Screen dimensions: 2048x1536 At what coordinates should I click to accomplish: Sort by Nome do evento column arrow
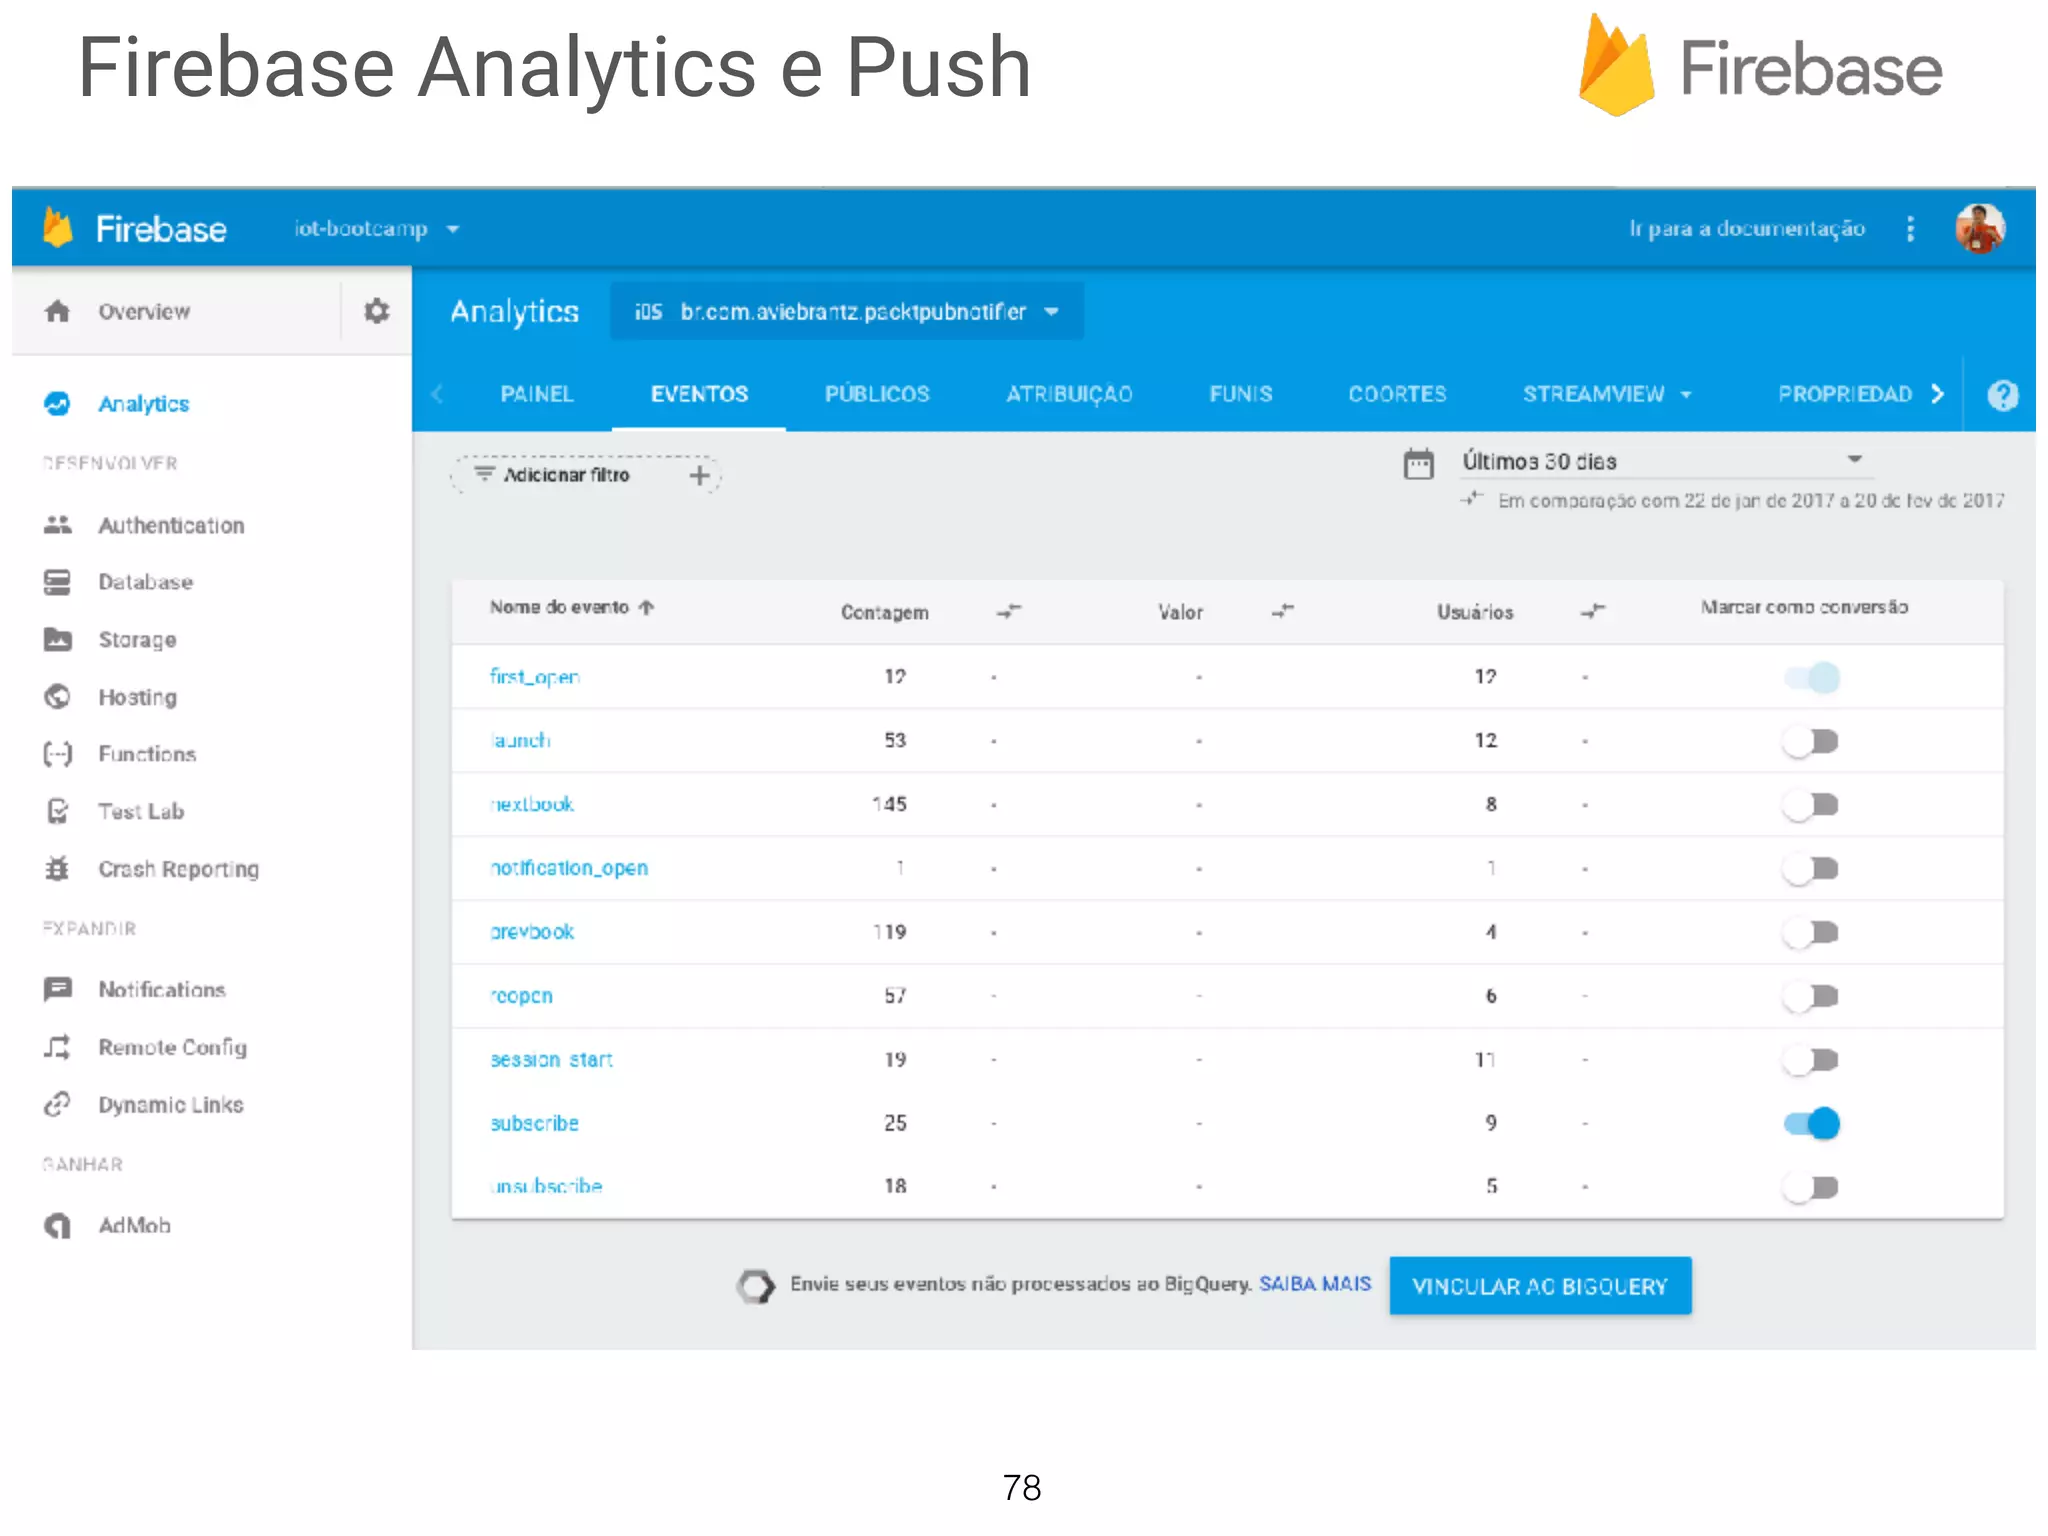pyautogui.click(x=647, y=607)
